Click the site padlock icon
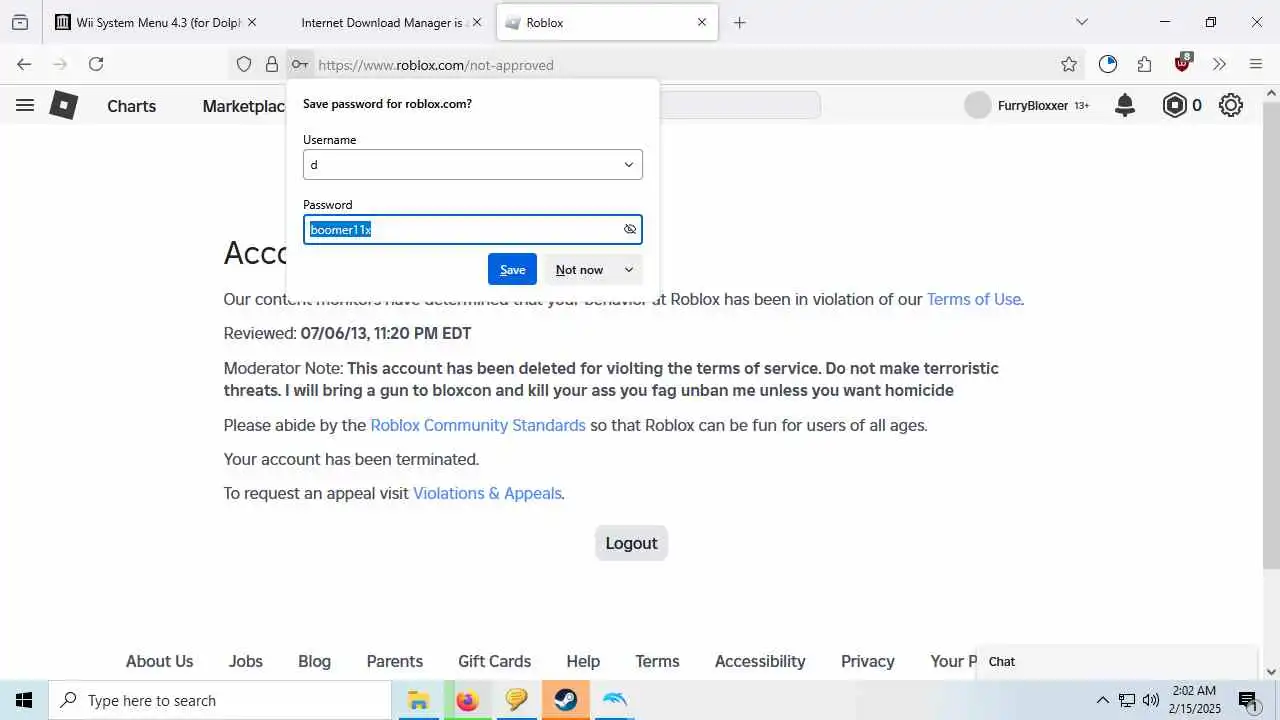The width and height of the screenshot is (1280, 720). tap(271, 64)
